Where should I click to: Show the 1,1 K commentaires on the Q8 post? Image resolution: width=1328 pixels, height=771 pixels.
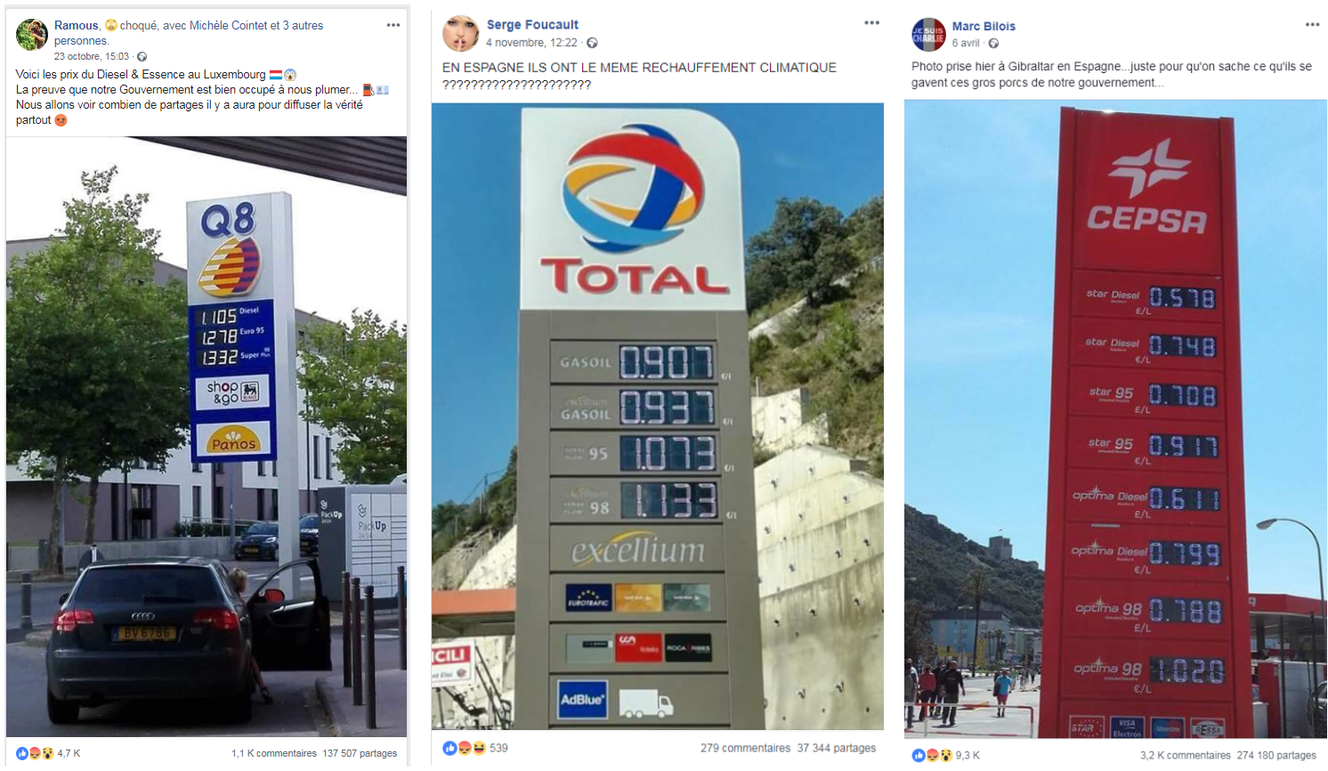tap(274, 754)
